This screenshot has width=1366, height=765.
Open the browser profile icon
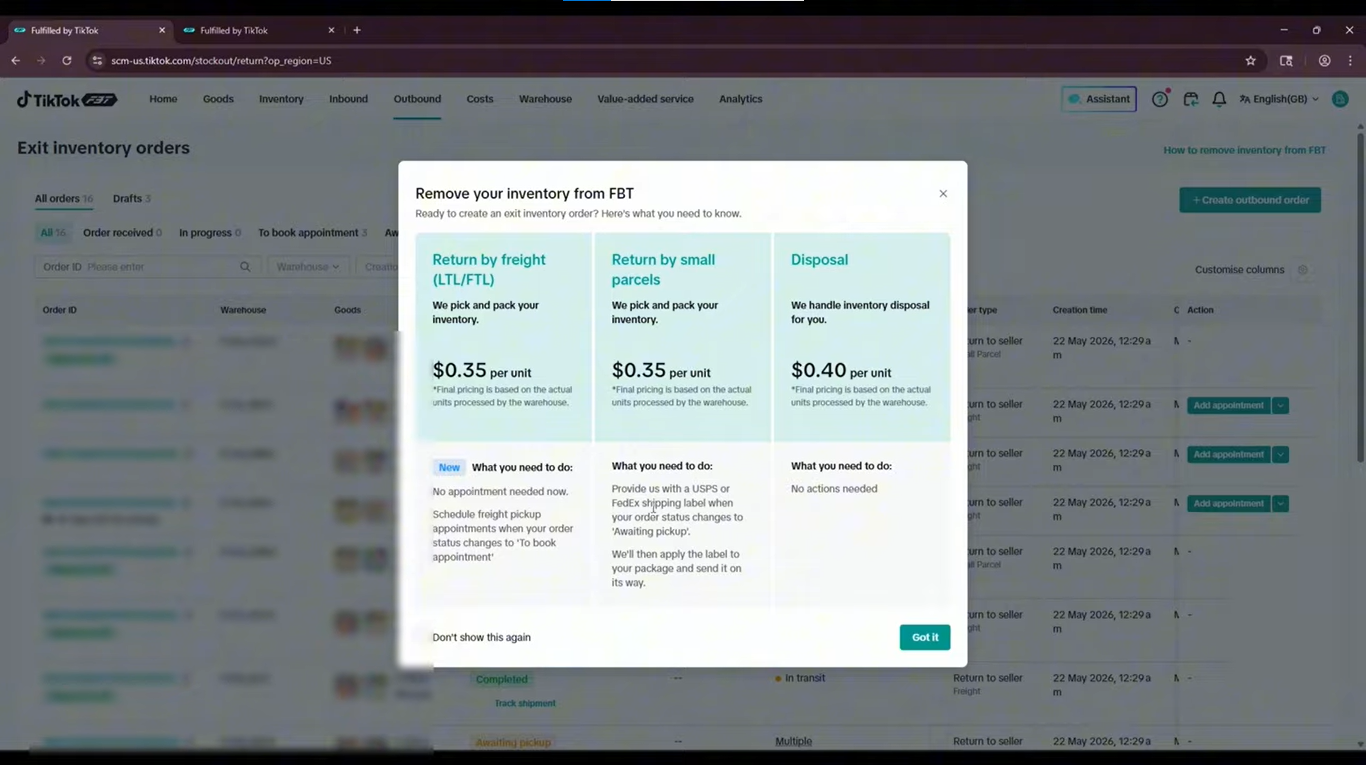pyautogui.click(x=1324, y=61)
